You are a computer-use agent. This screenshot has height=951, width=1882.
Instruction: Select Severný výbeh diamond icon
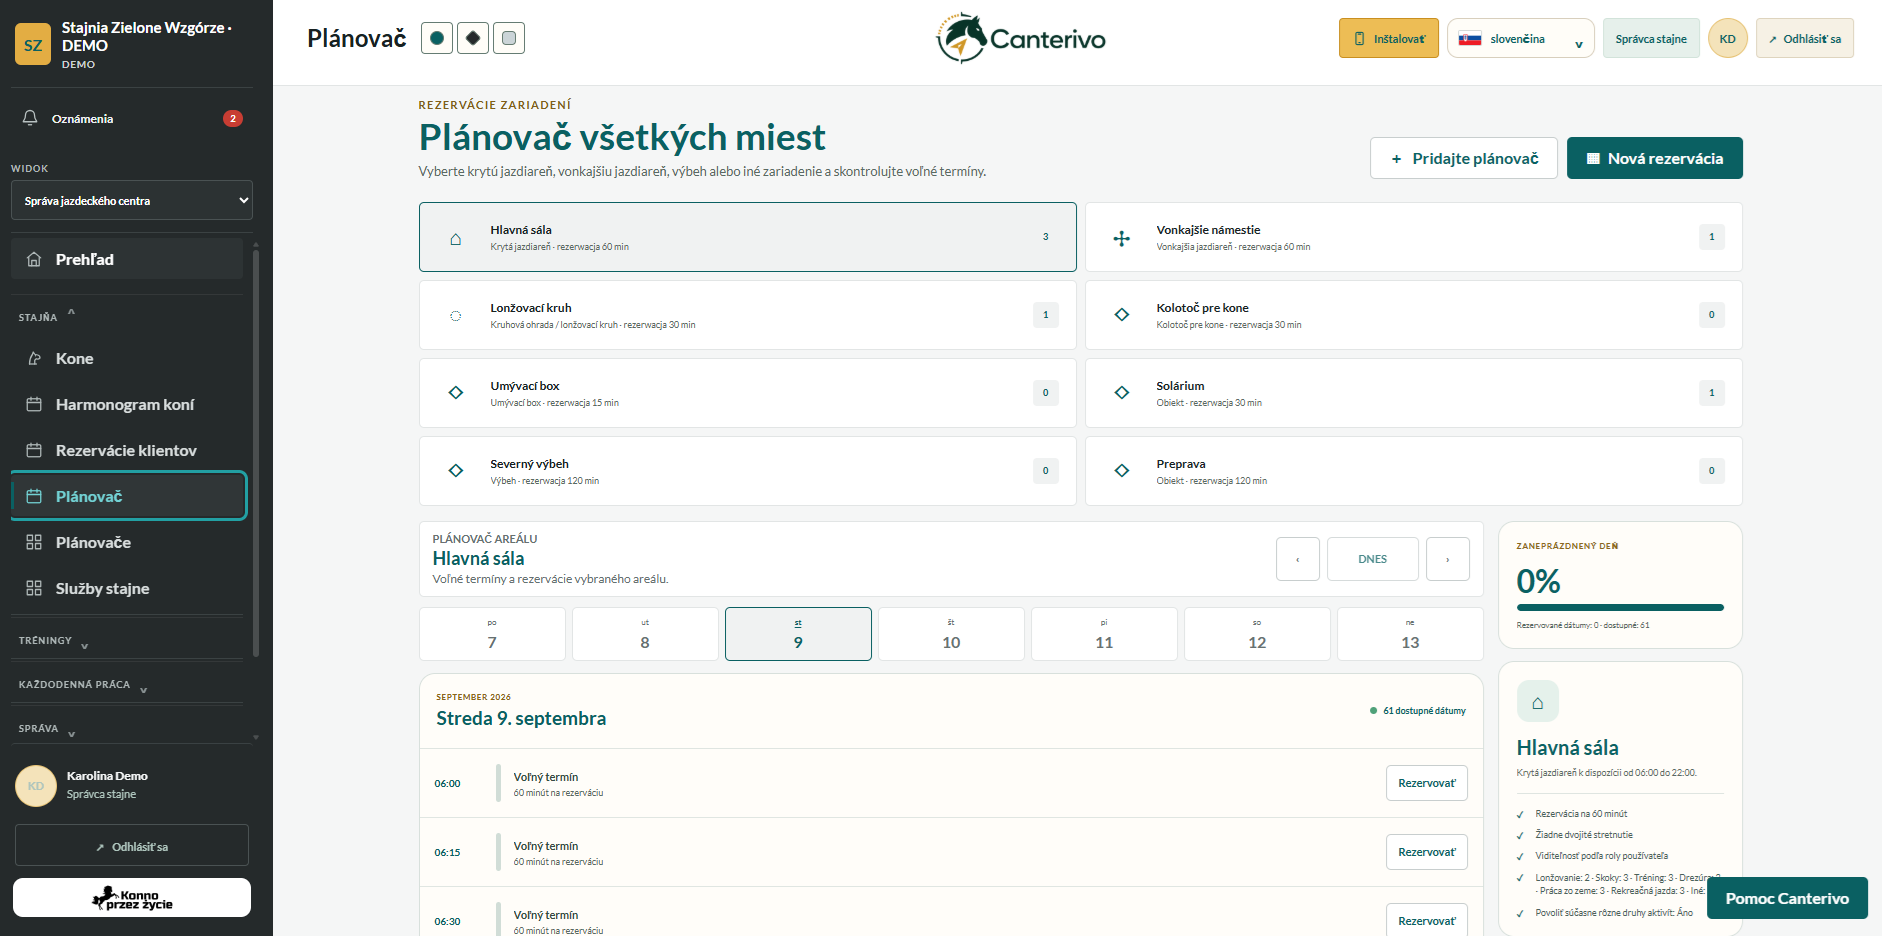[456, 471]
